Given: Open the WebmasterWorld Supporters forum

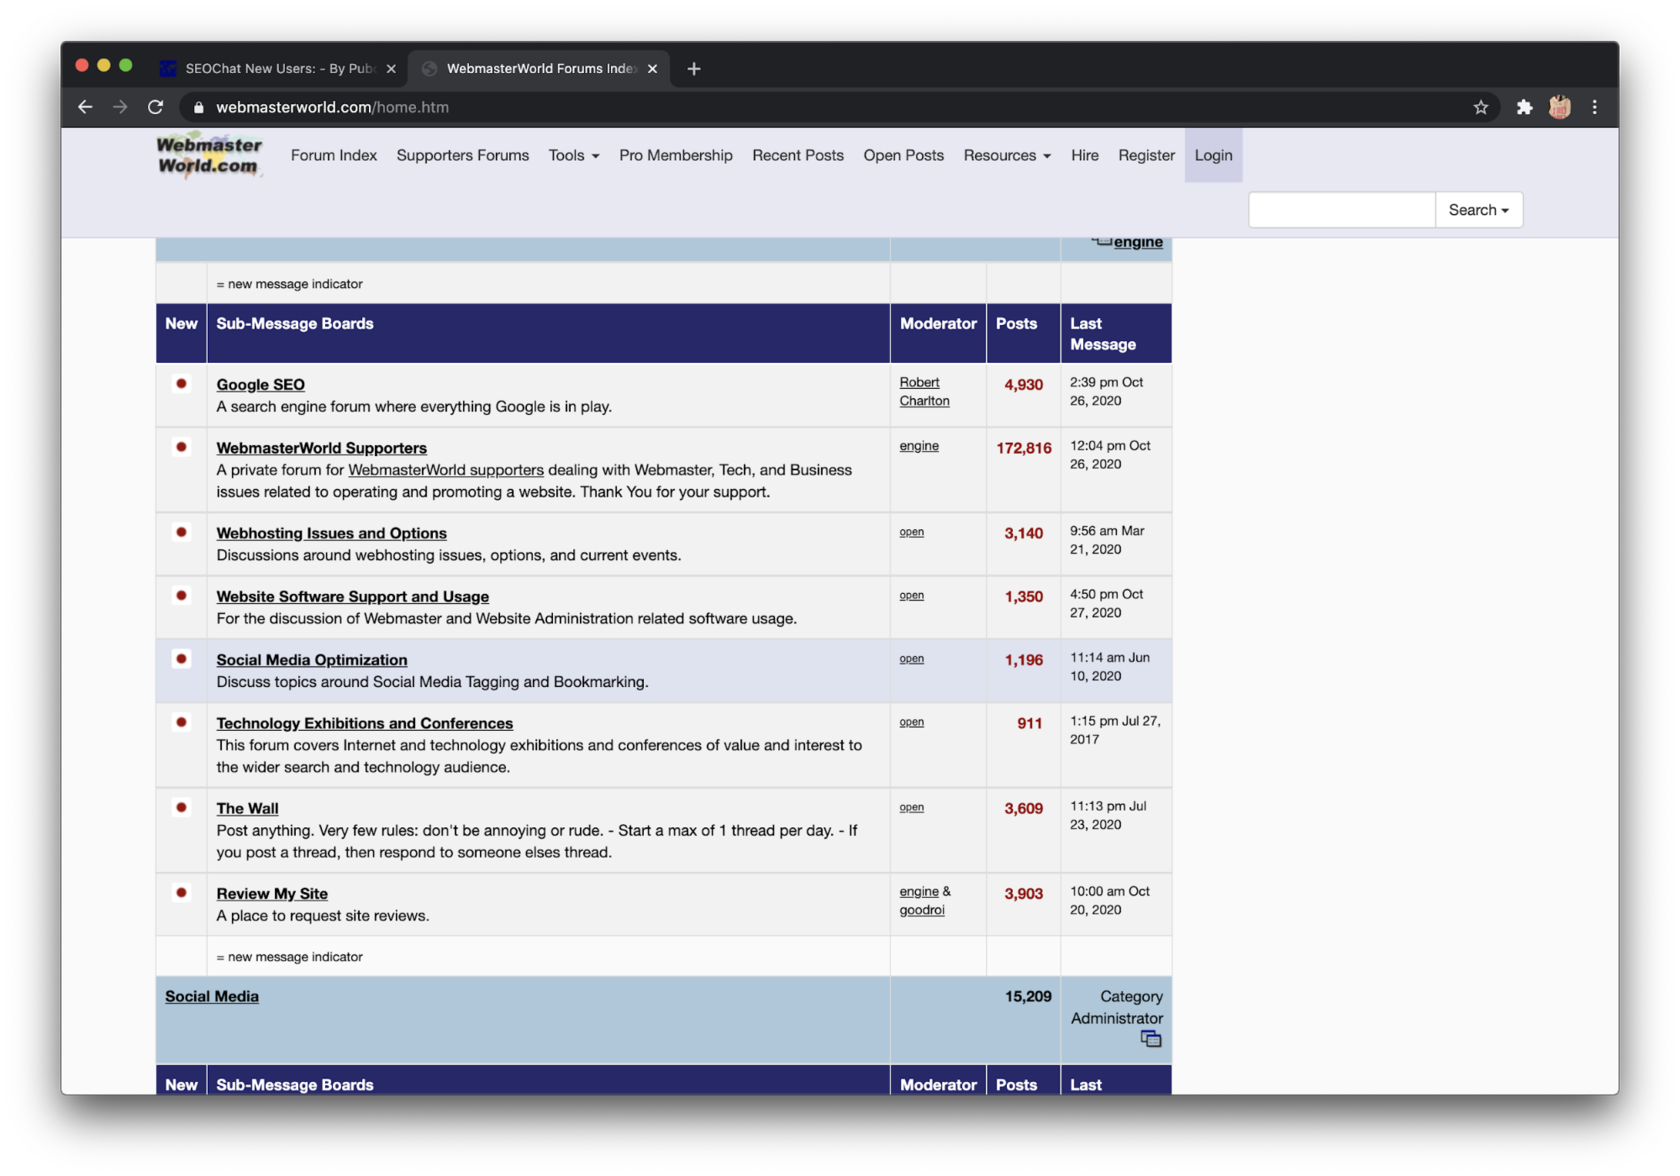Looking at the screenshot, I should (322, 448).
